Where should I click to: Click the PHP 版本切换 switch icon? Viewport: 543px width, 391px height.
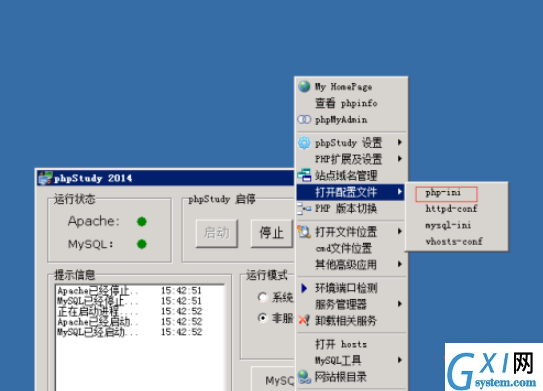click(304, 208)
